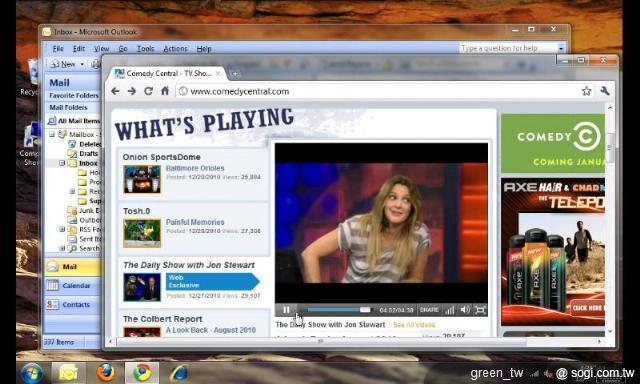Collapse the Inbox folder node
Screen dimensions: 640x384
click(x=62, y=163)
